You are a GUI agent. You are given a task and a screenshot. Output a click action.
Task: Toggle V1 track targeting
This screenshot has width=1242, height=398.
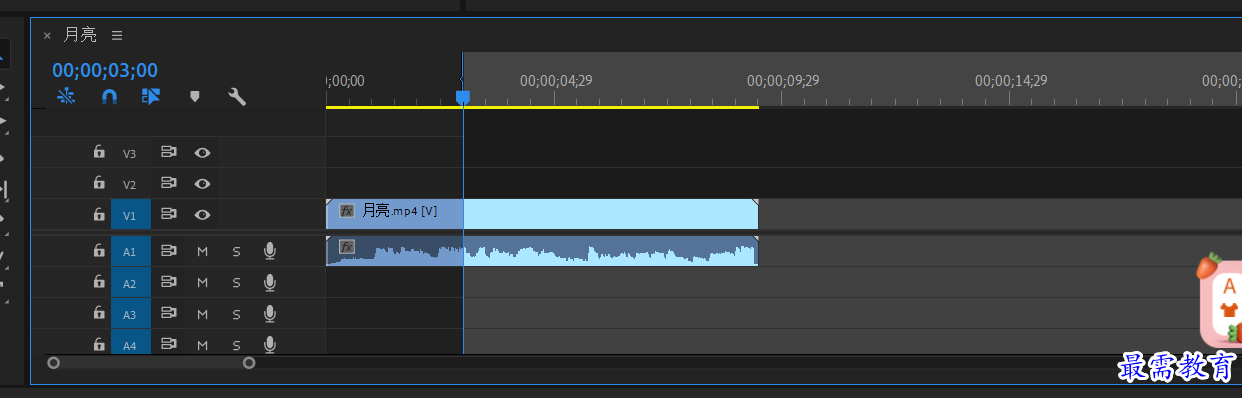tap(130, 214)
